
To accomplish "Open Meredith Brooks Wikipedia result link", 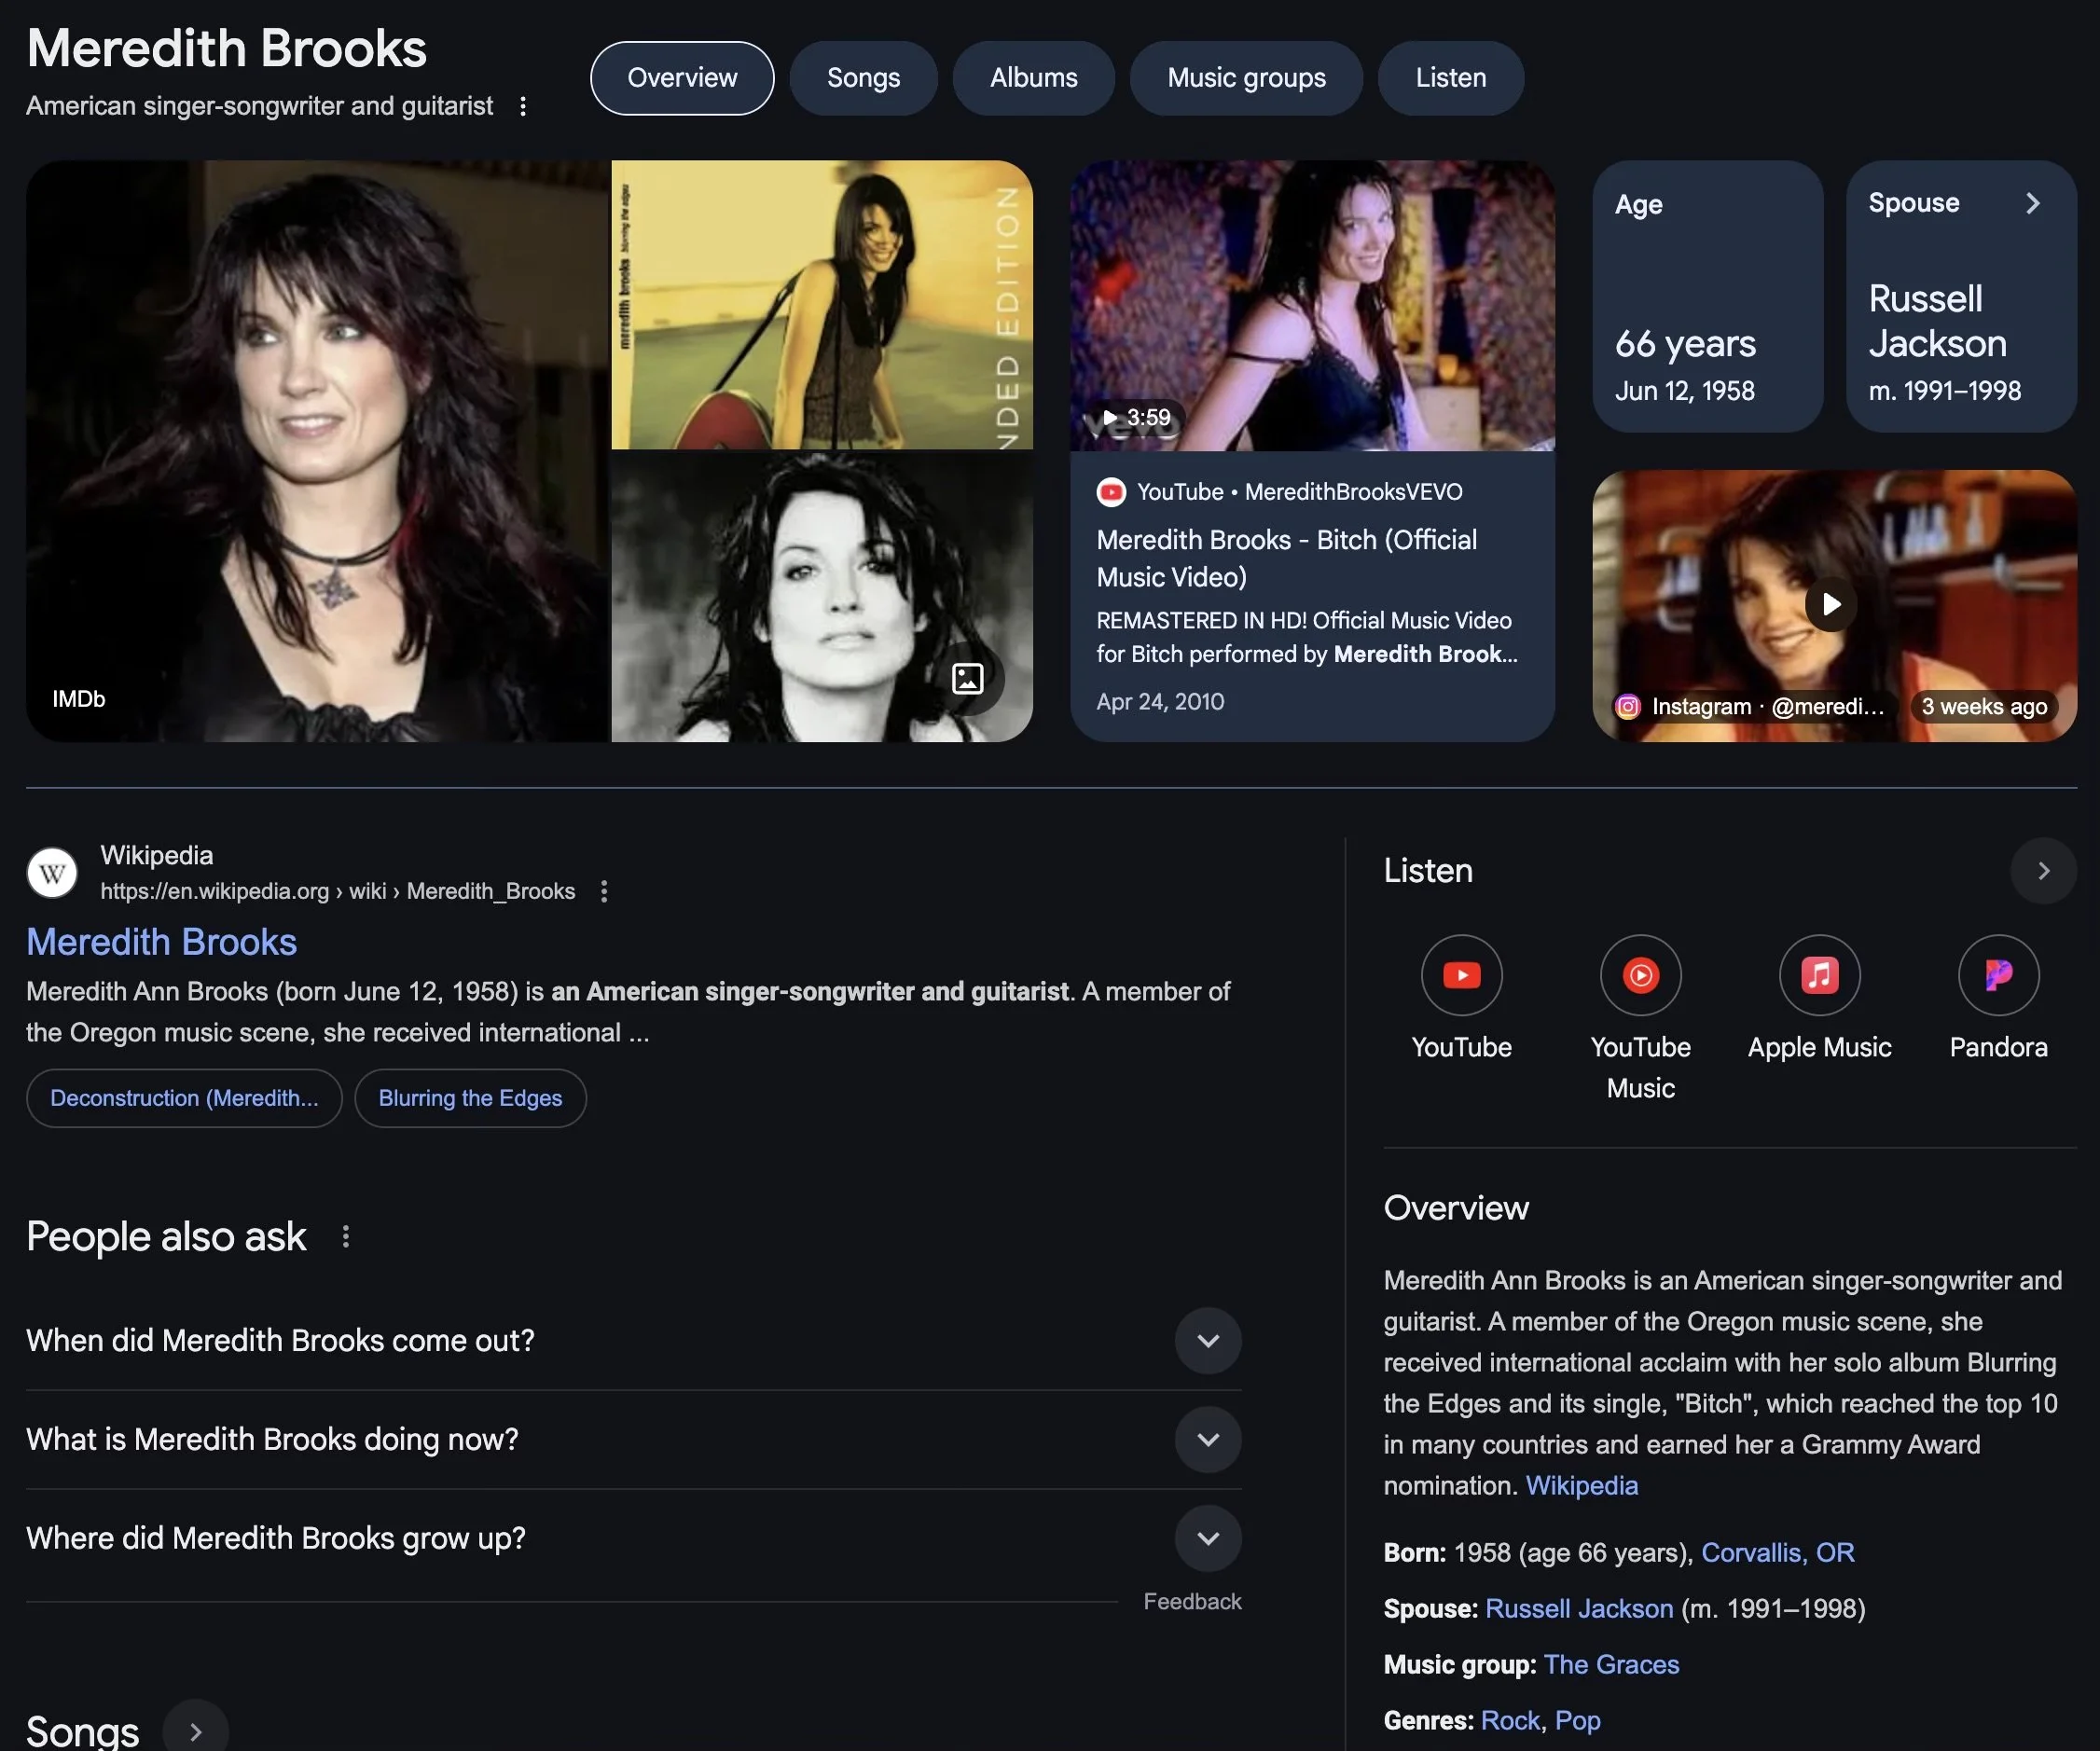I will point(161,942).
